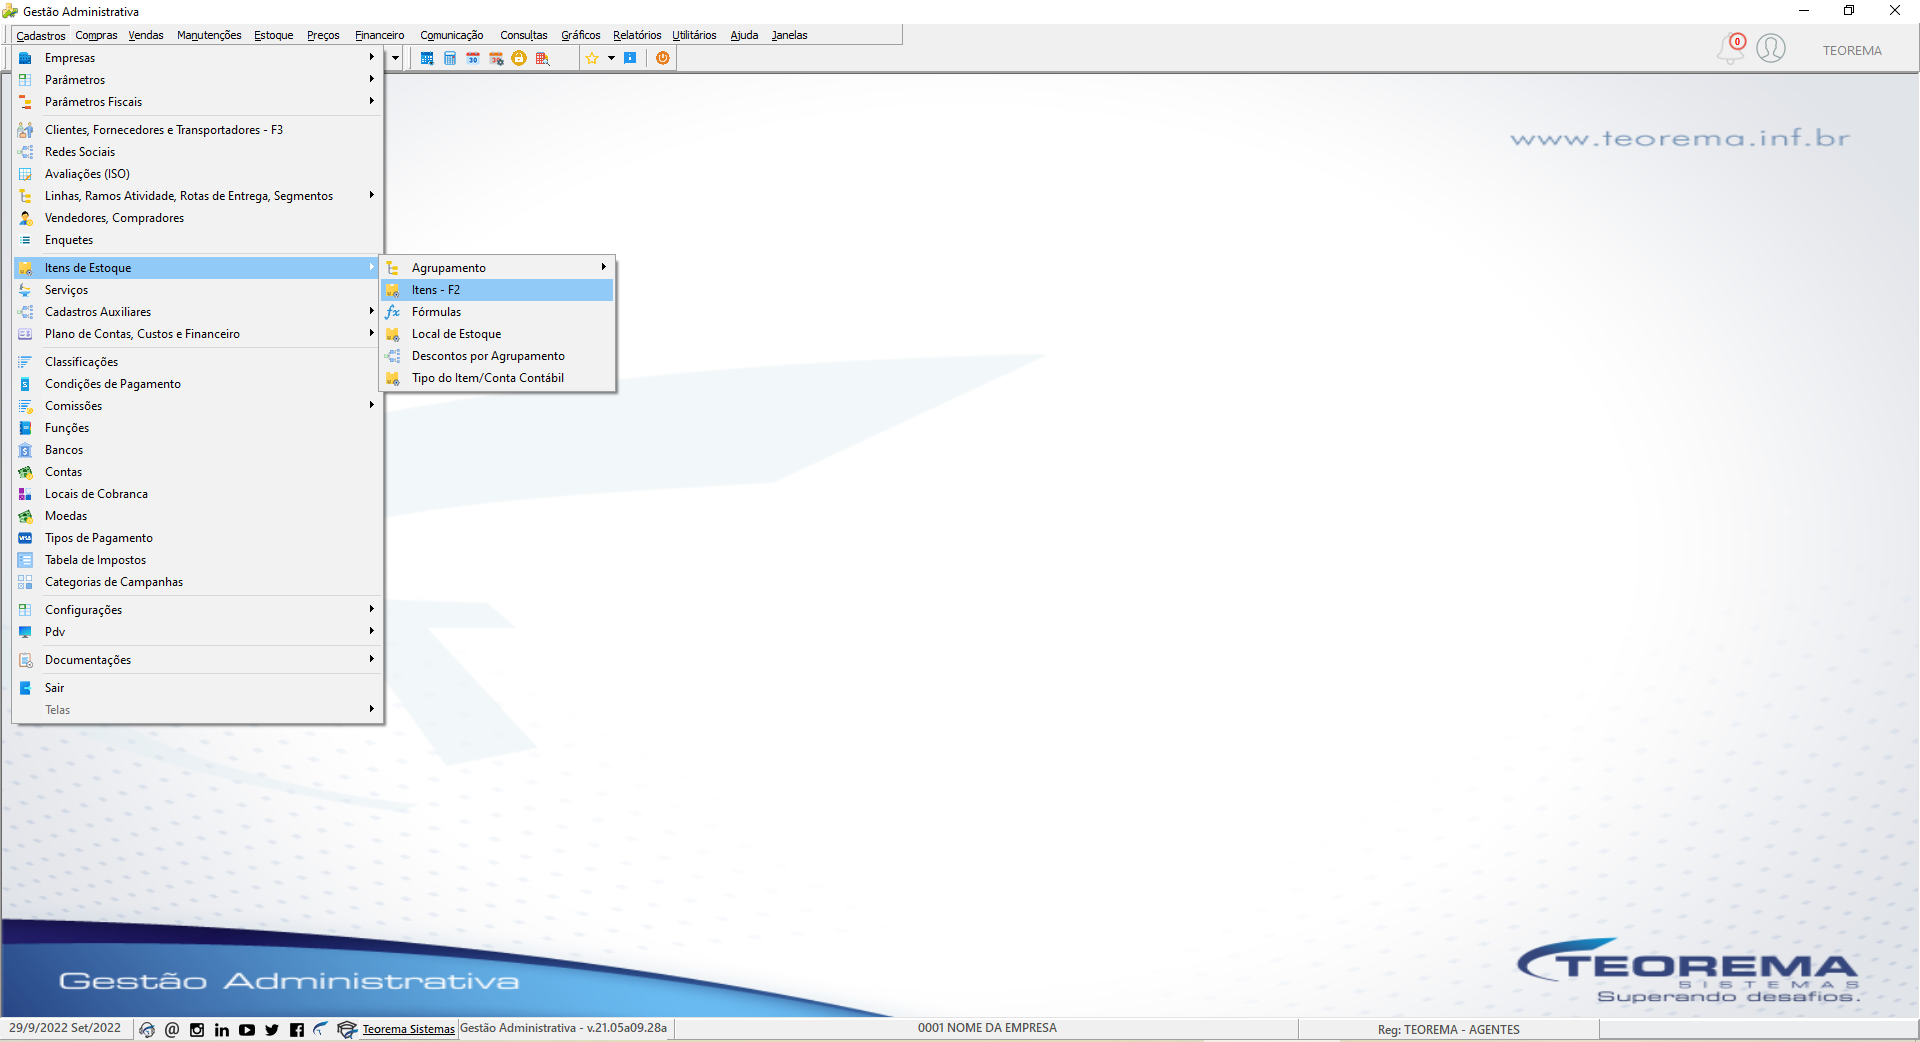Image resolution: width=1920 pixels, height=1042 pixels.
Task: Expand the Comissões submenu
Action: [198, 406]
